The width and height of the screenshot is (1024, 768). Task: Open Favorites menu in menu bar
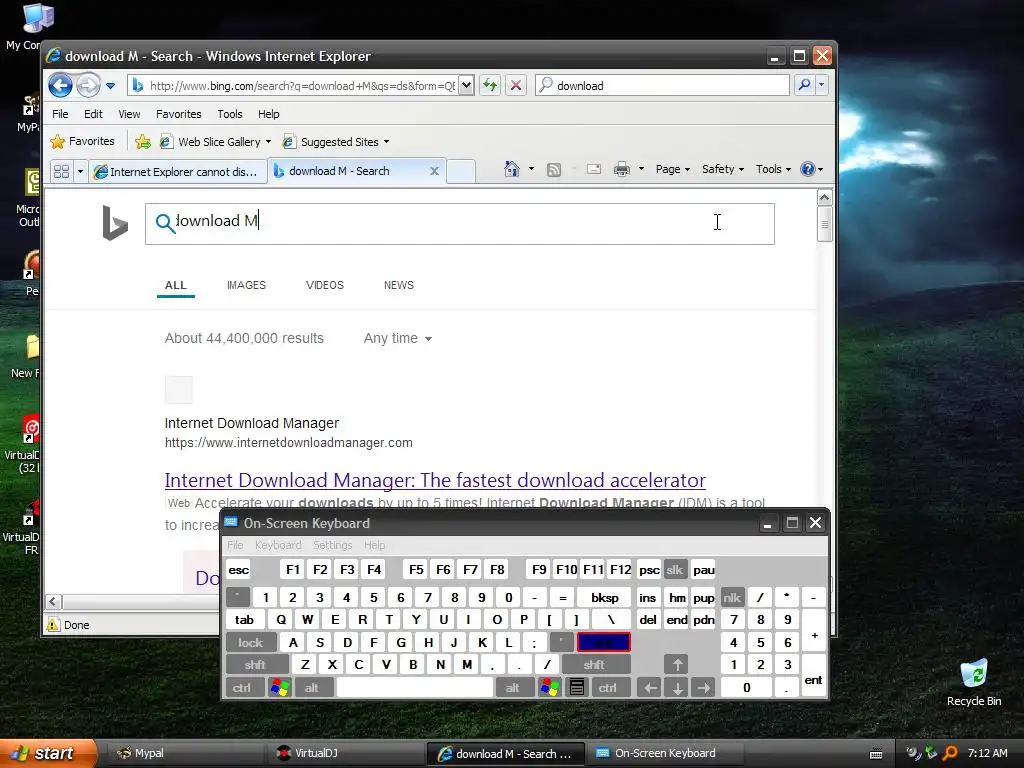178,114
